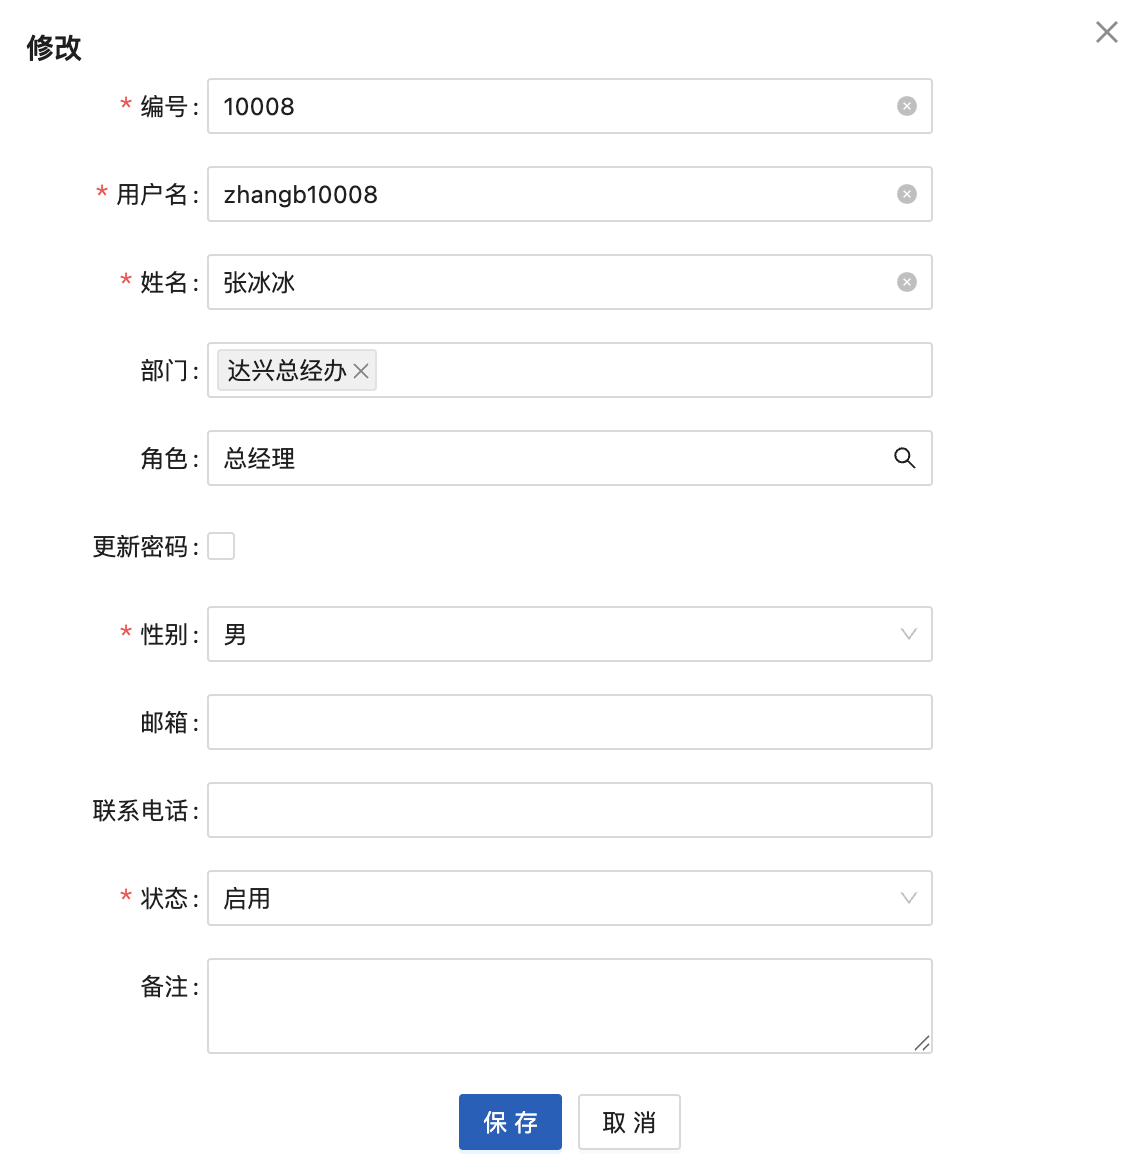The image size is (1136, 1172).
Task: Click the 姓名 field containing 张冰冰
Action: (540, 282)
